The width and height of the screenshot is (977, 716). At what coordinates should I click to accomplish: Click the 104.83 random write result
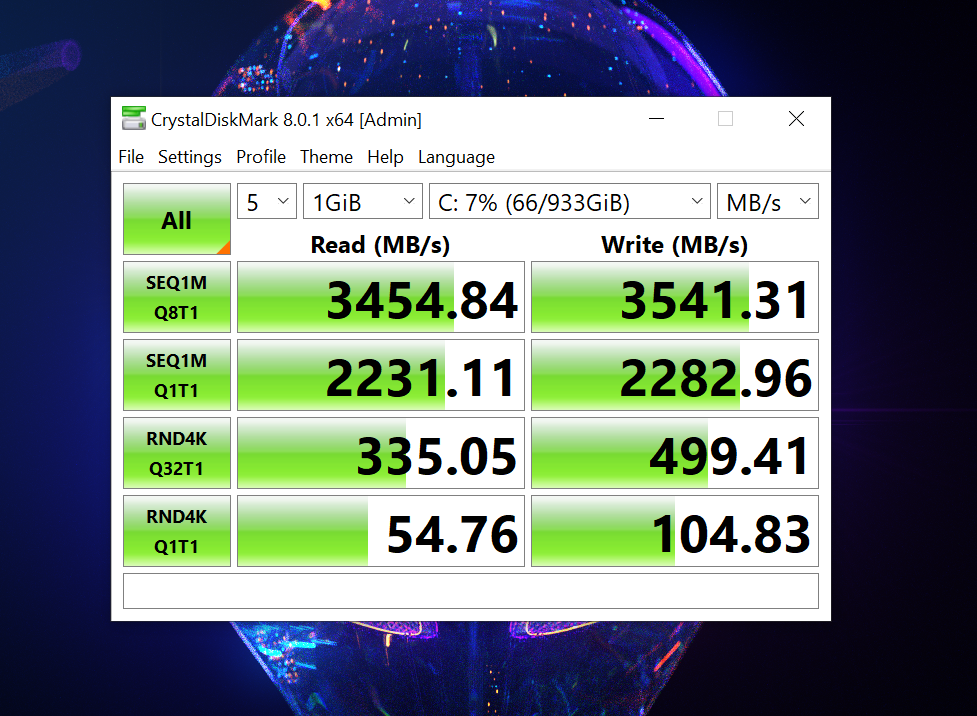675,531
